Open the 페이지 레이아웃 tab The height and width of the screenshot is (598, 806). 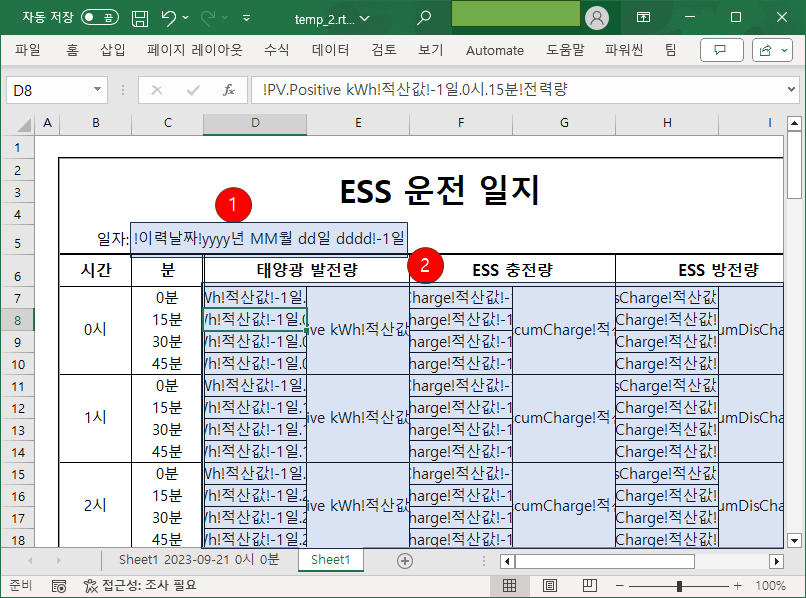coord(194,50)
